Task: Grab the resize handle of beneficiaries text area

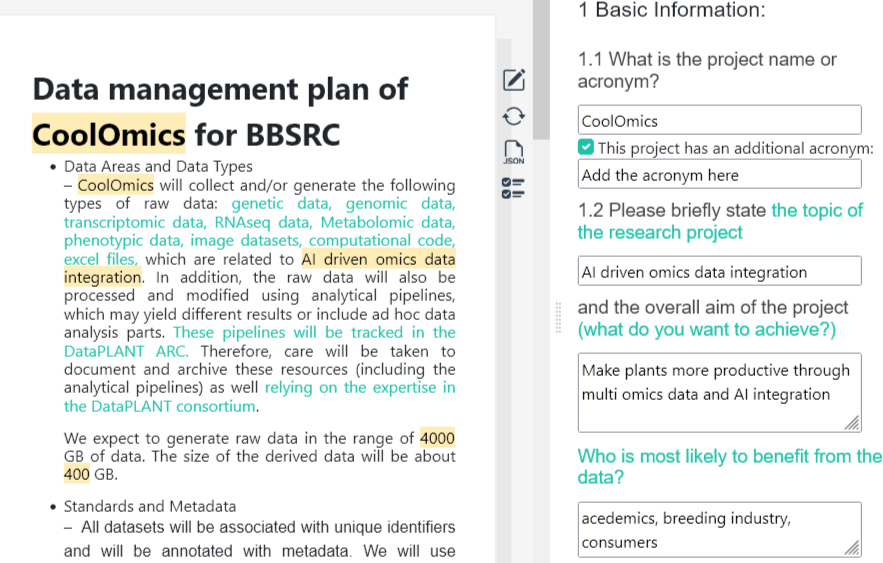Action: pos(852,548)
